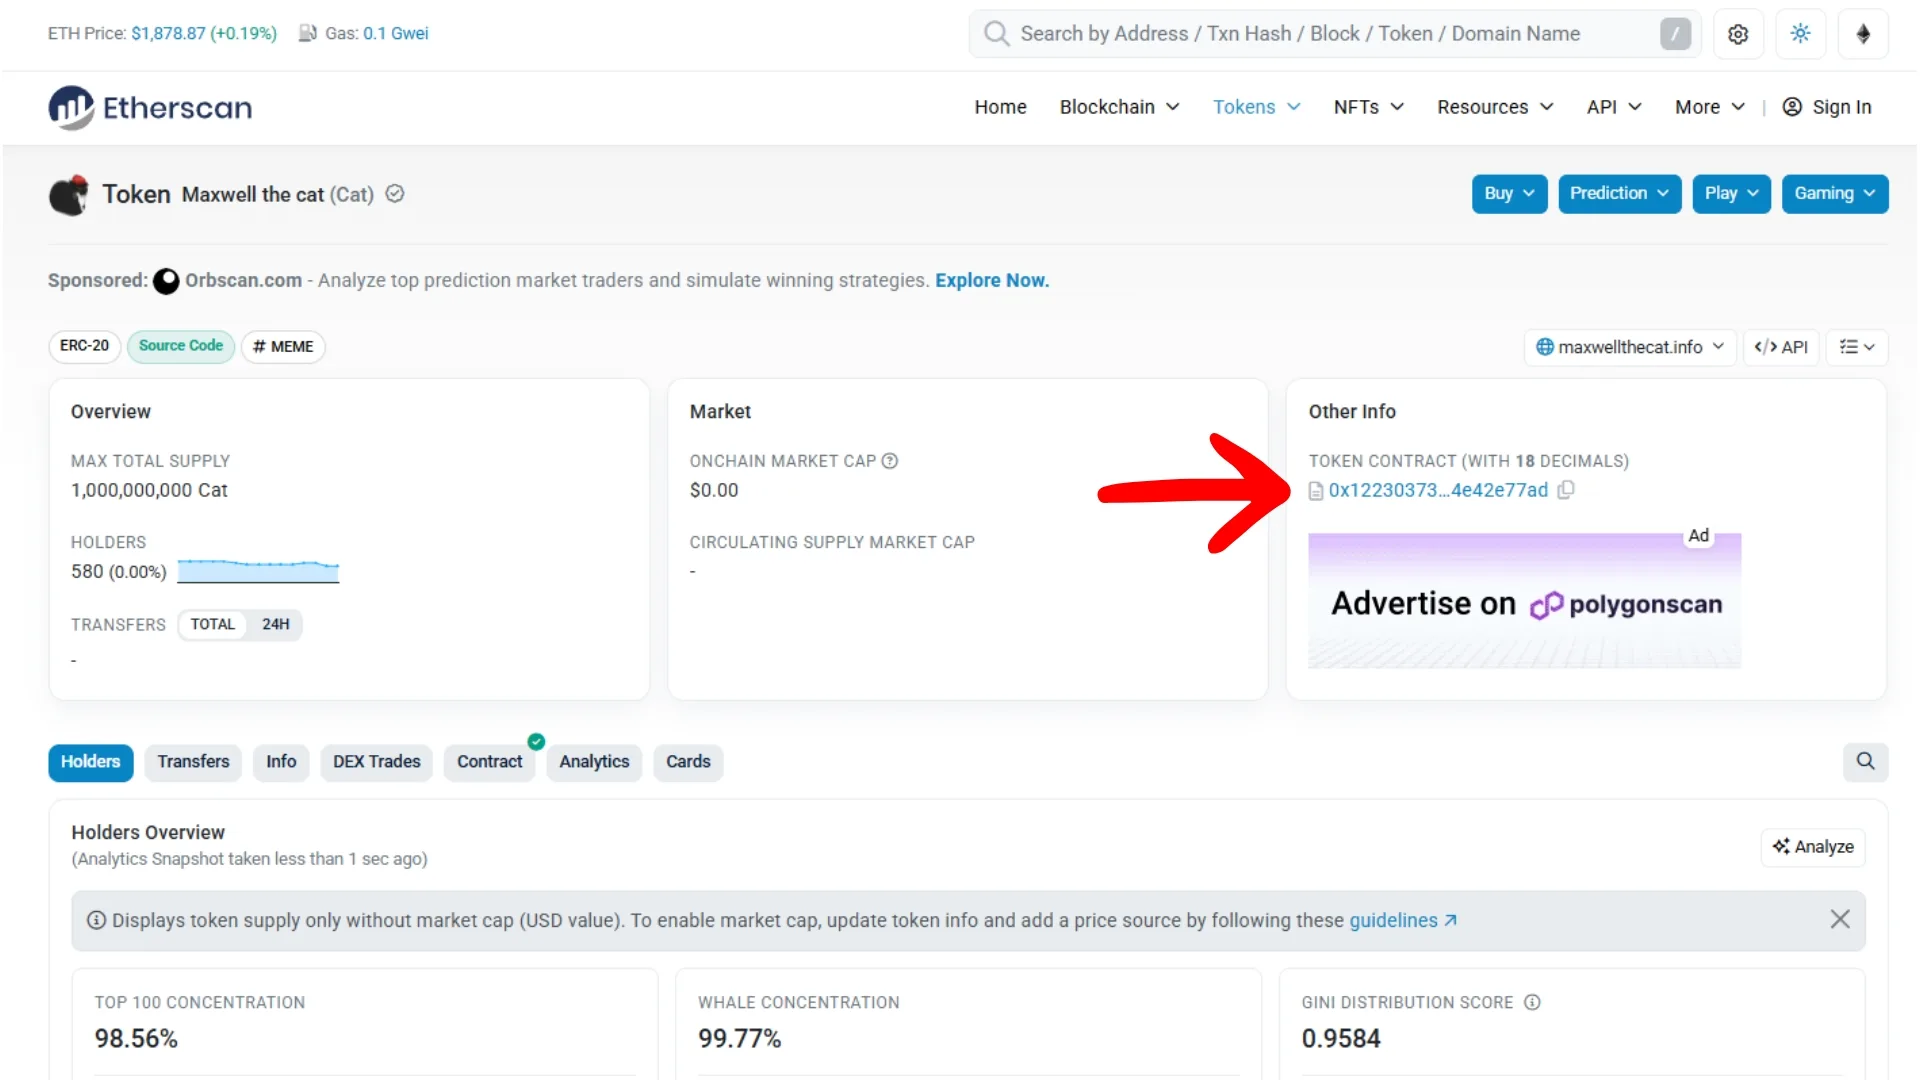Click the slash shortcut key icon

(x=1675, y=34)
